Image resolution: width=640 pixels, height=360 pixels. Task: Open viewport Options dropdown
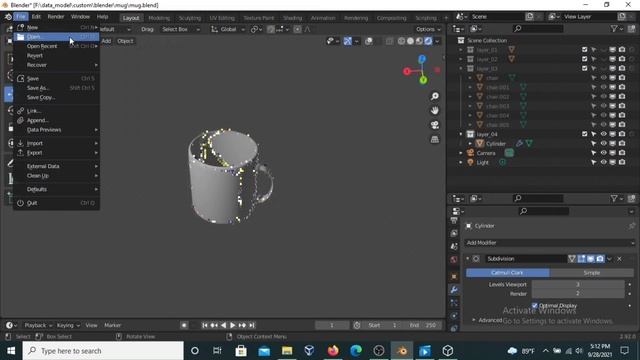[x=428, y=29]
